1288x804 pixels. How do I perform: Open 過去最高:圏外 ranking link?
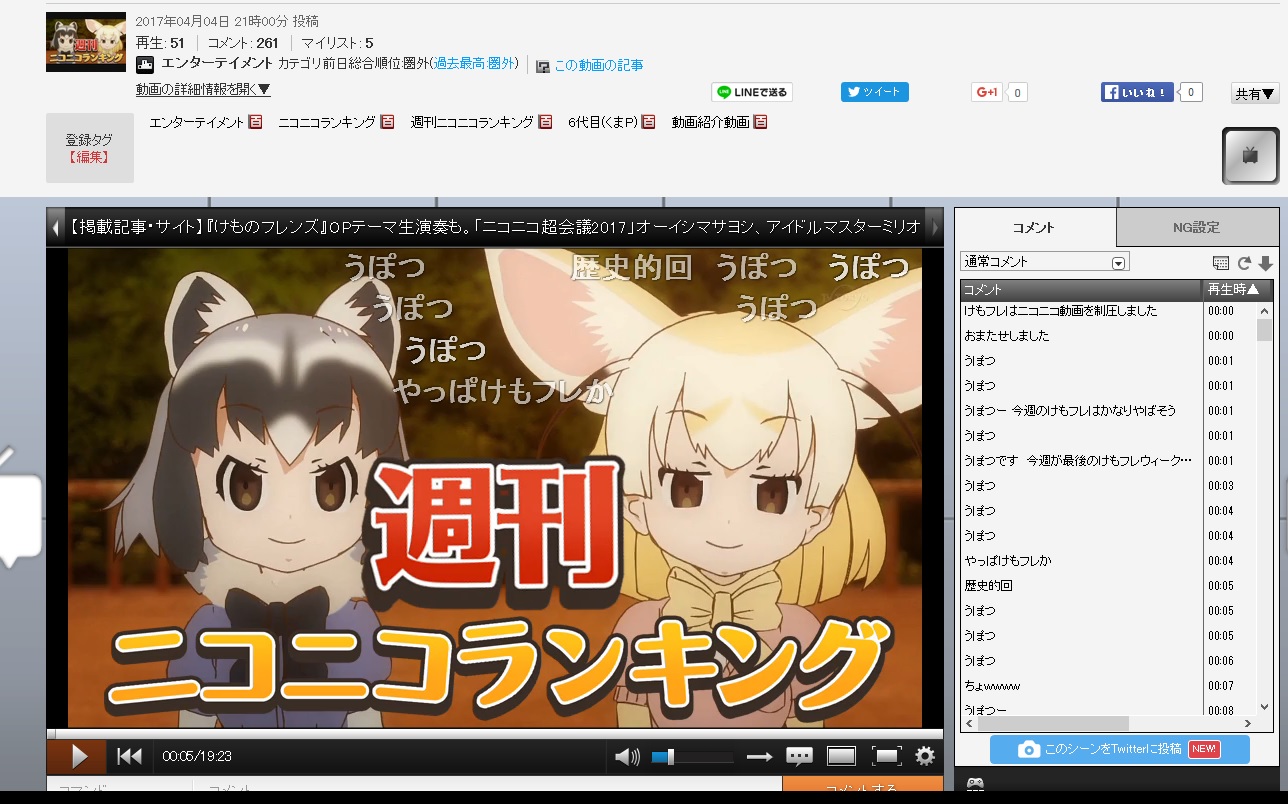475,63
